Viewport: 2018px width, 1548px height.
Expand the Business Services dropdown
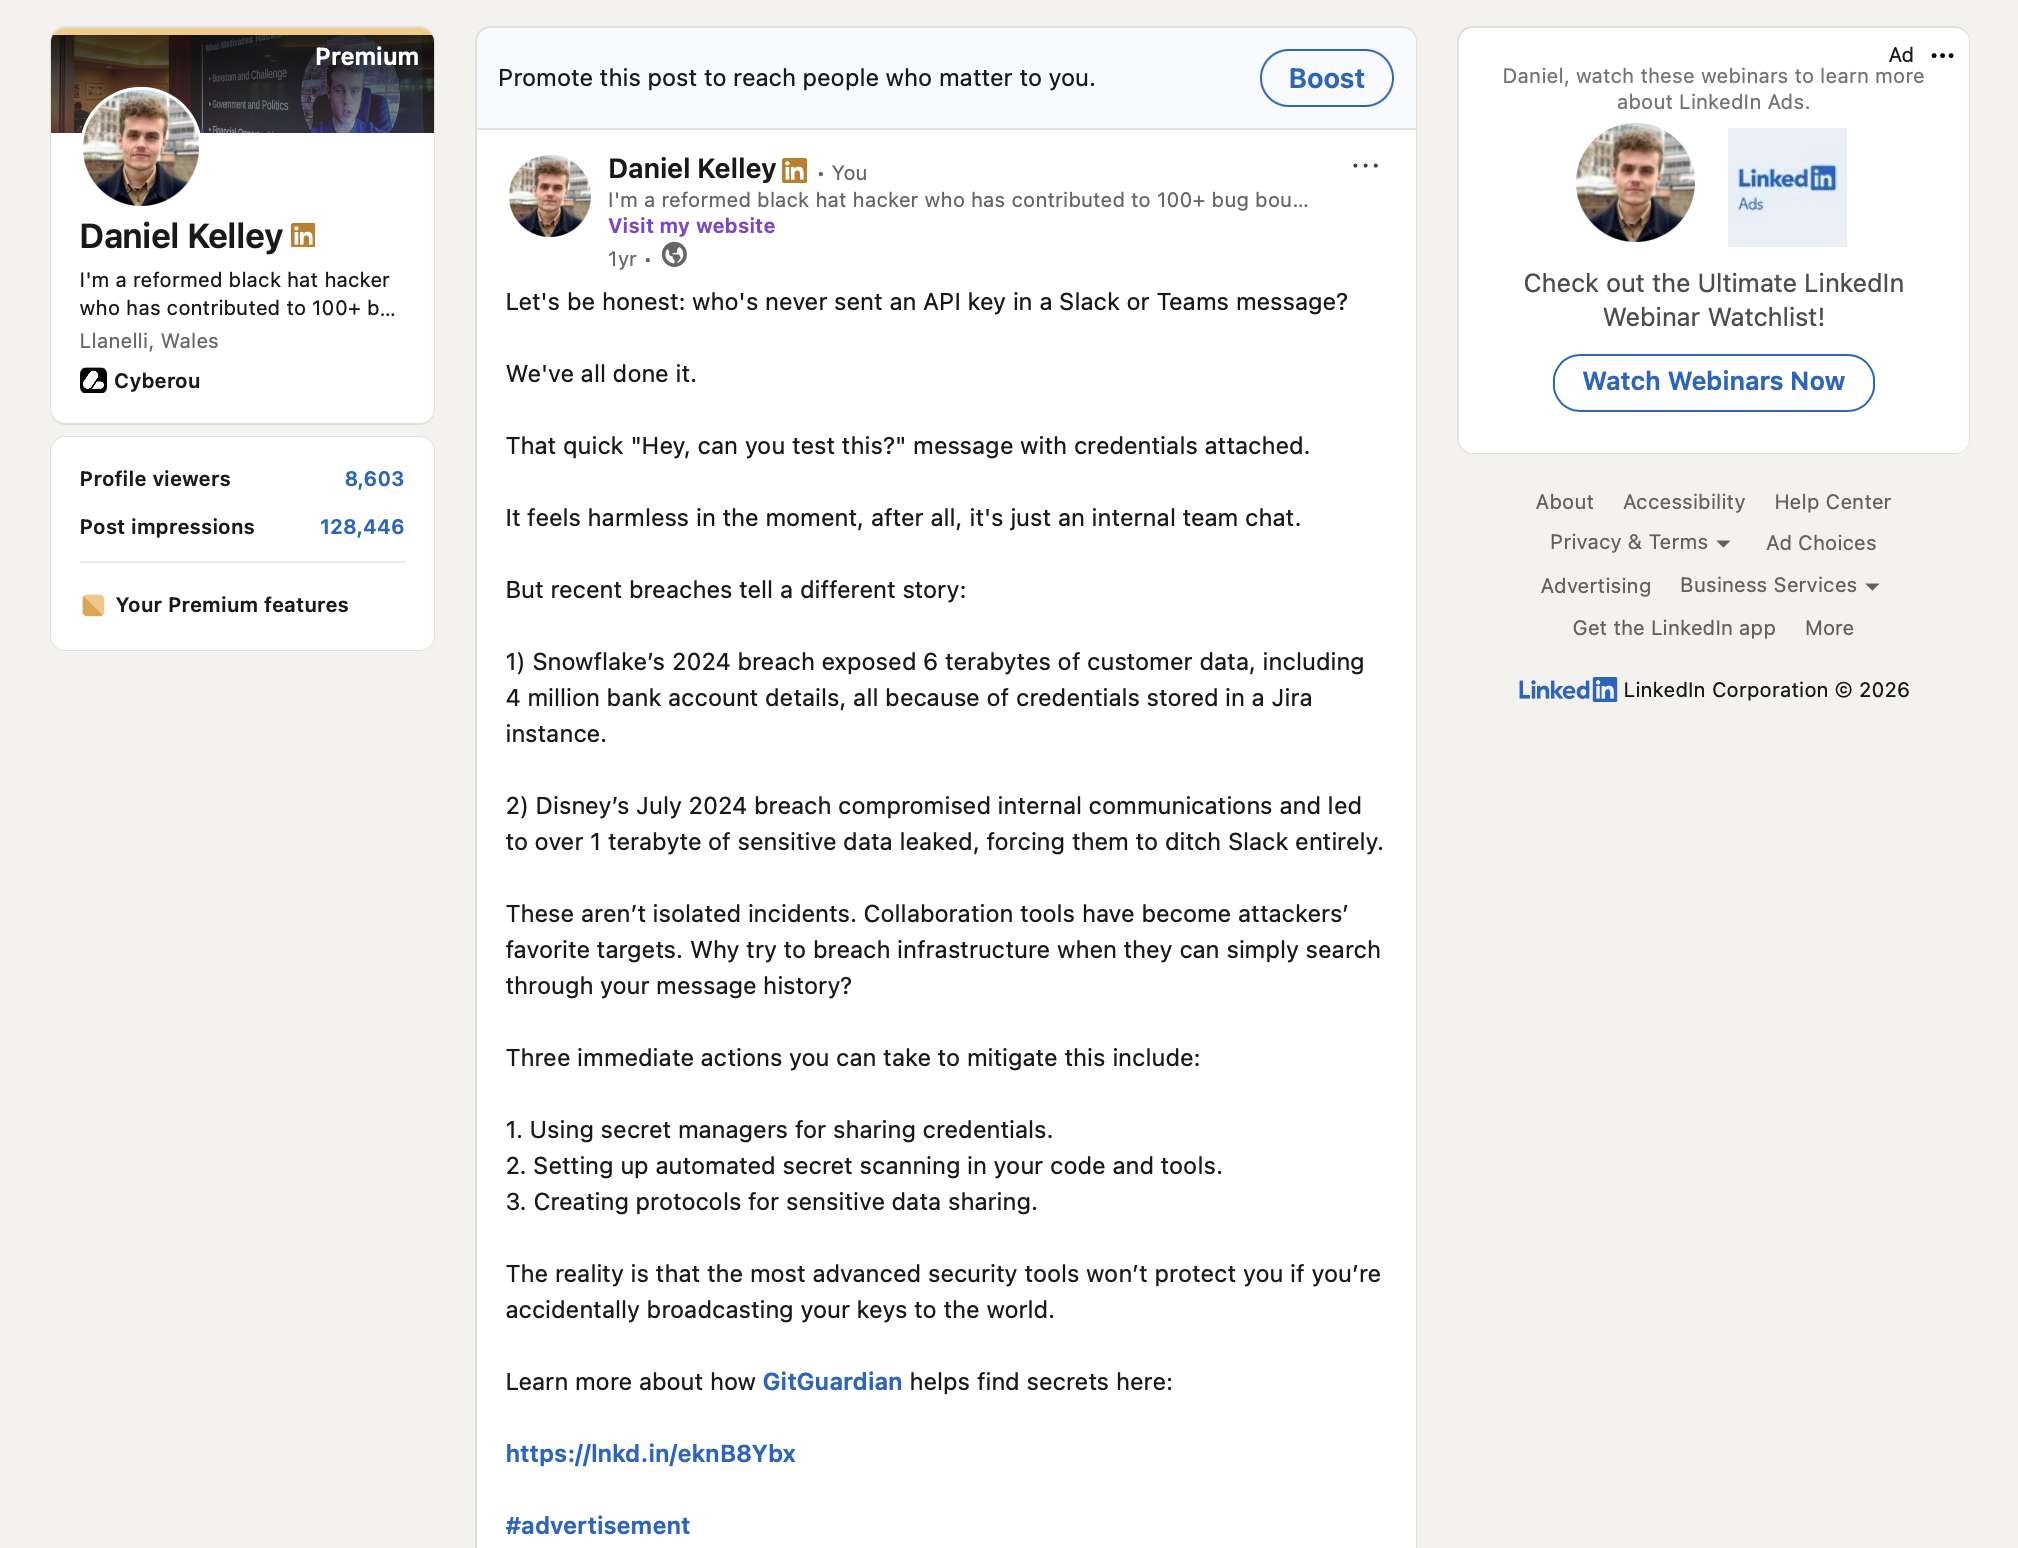[x=1779, y=585]
